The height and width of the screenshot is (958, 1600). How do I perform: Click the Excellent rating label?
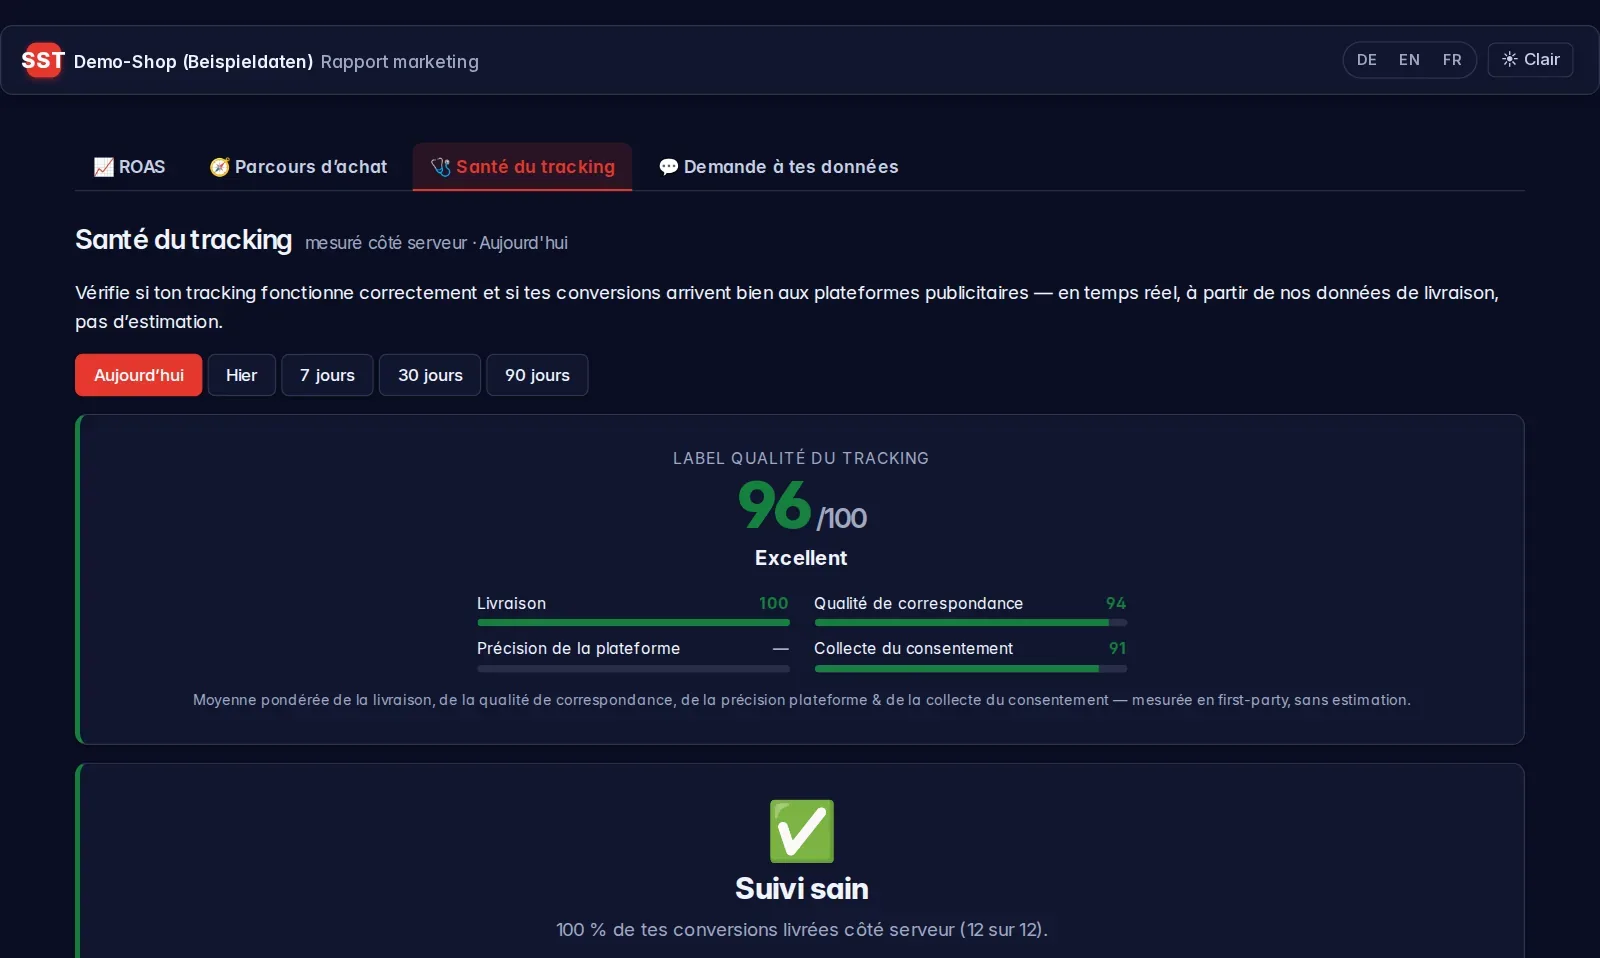pos(801,558)
